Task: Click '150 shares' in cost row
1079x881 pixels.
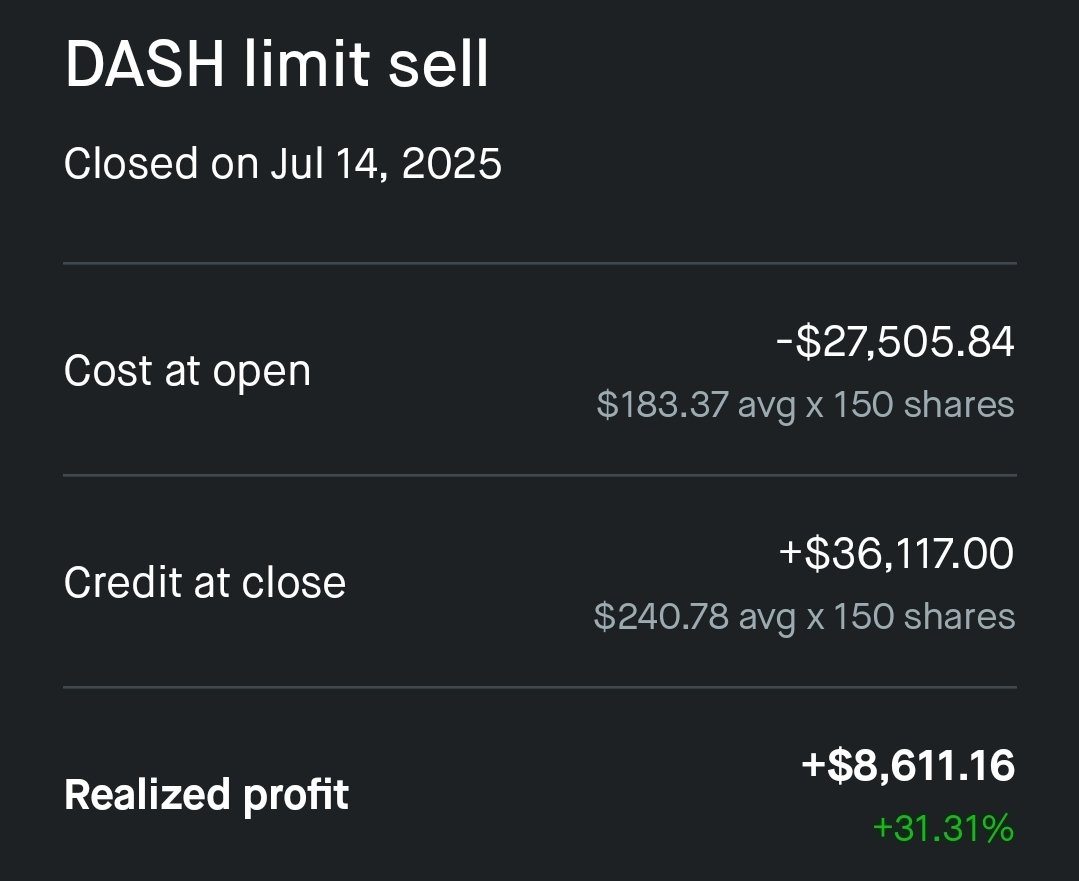Action: (923, 404)
